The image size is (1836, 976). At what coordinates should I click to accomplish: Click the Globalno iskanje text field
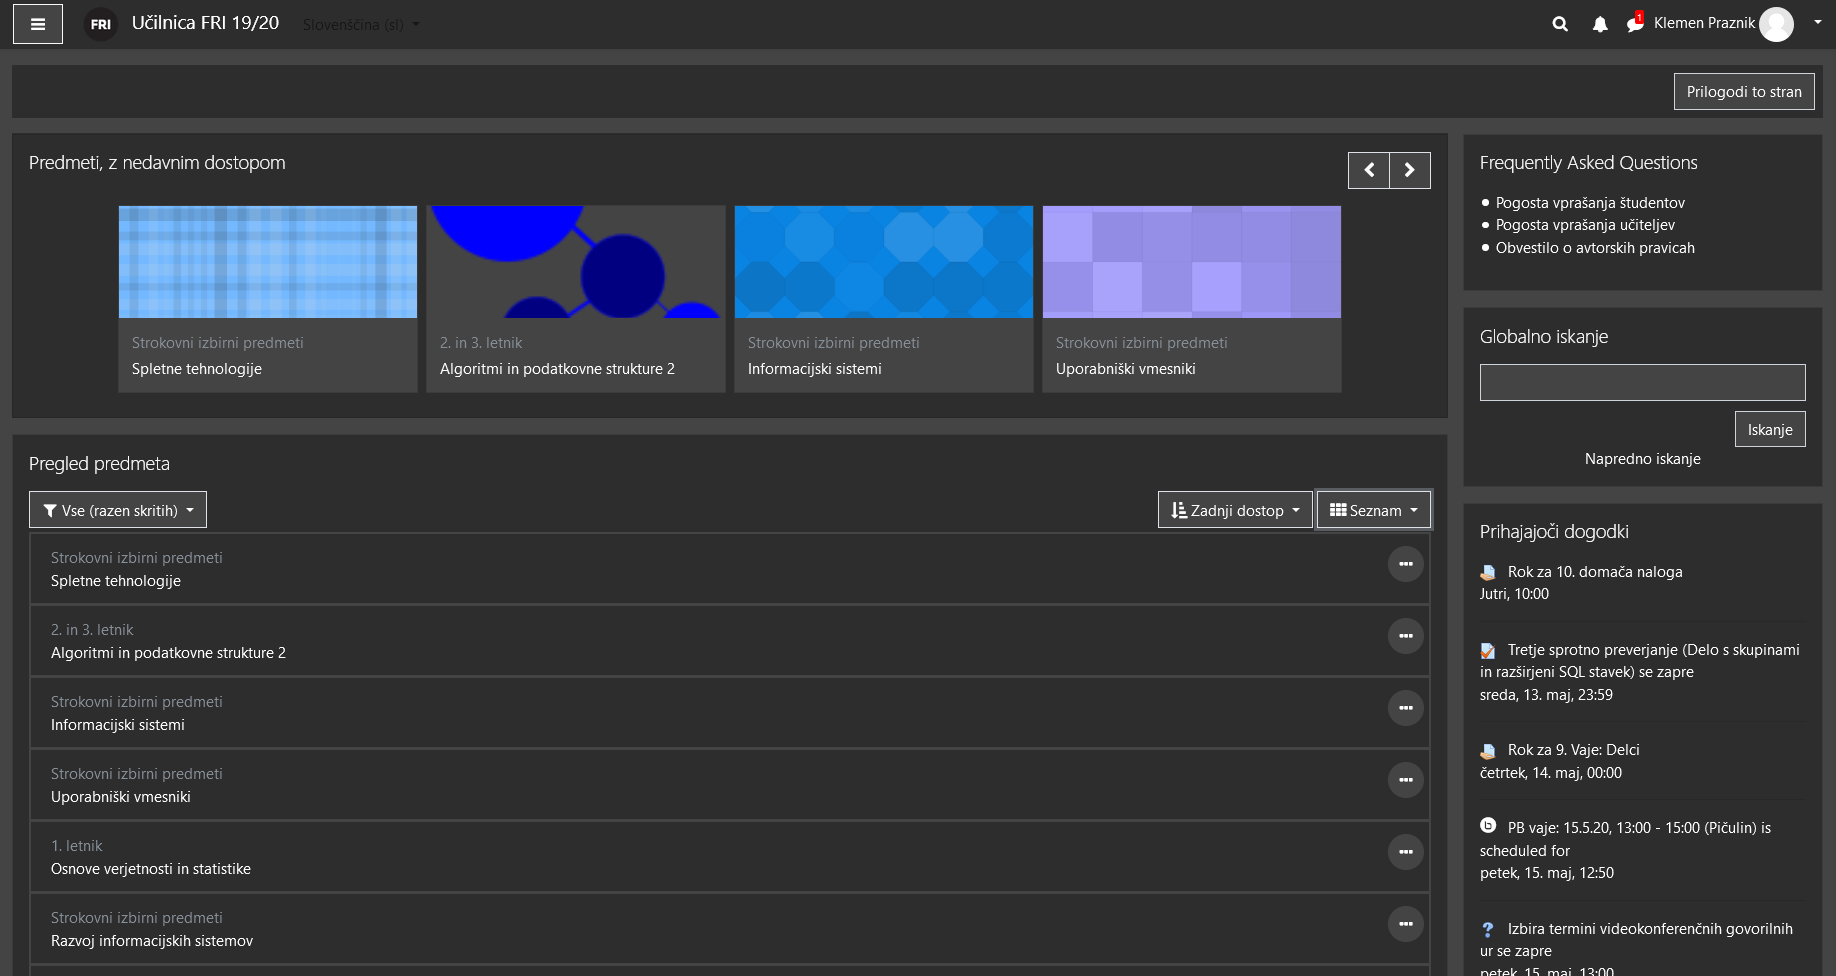click(1642, 382)
